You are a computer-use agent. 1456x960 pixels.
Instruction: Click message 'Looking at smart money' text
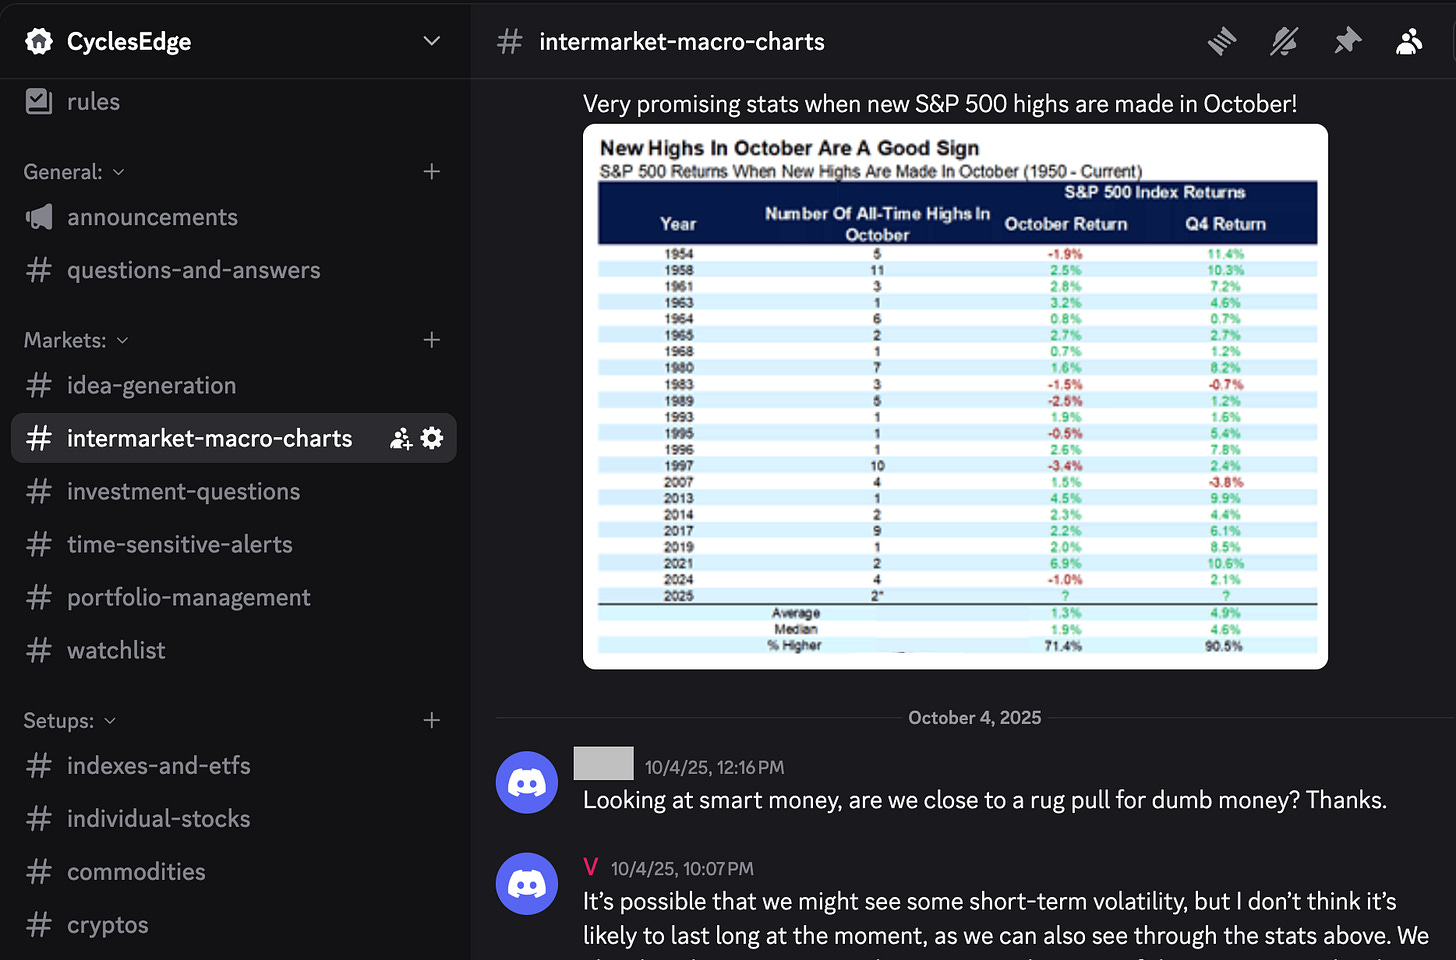(x=985, y=800)
